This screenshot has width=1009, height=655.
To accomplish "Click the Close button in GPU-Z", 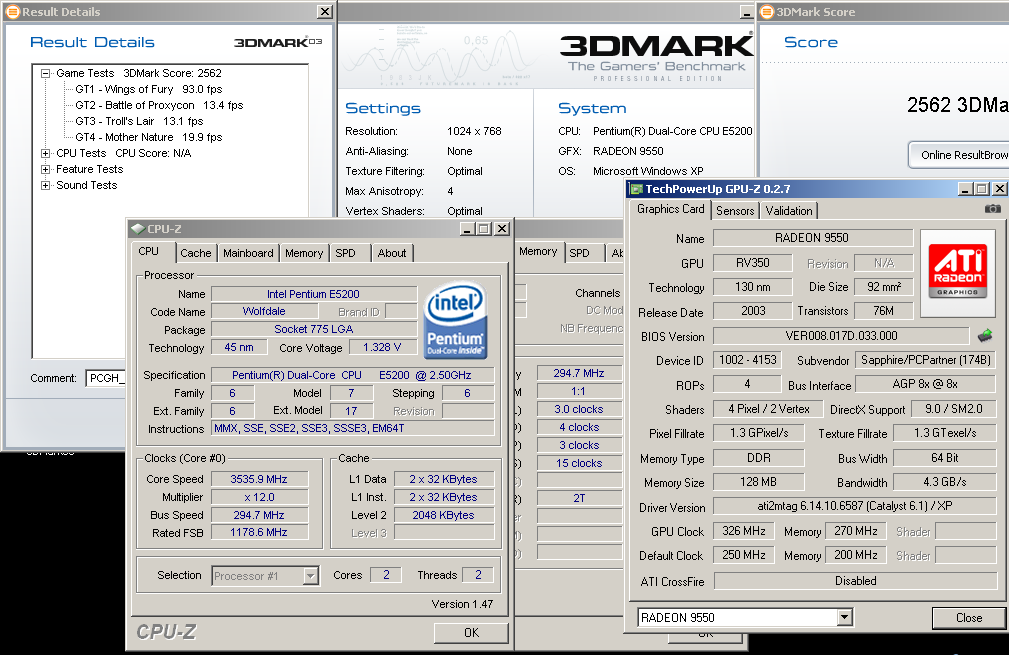I will (968, 618).
